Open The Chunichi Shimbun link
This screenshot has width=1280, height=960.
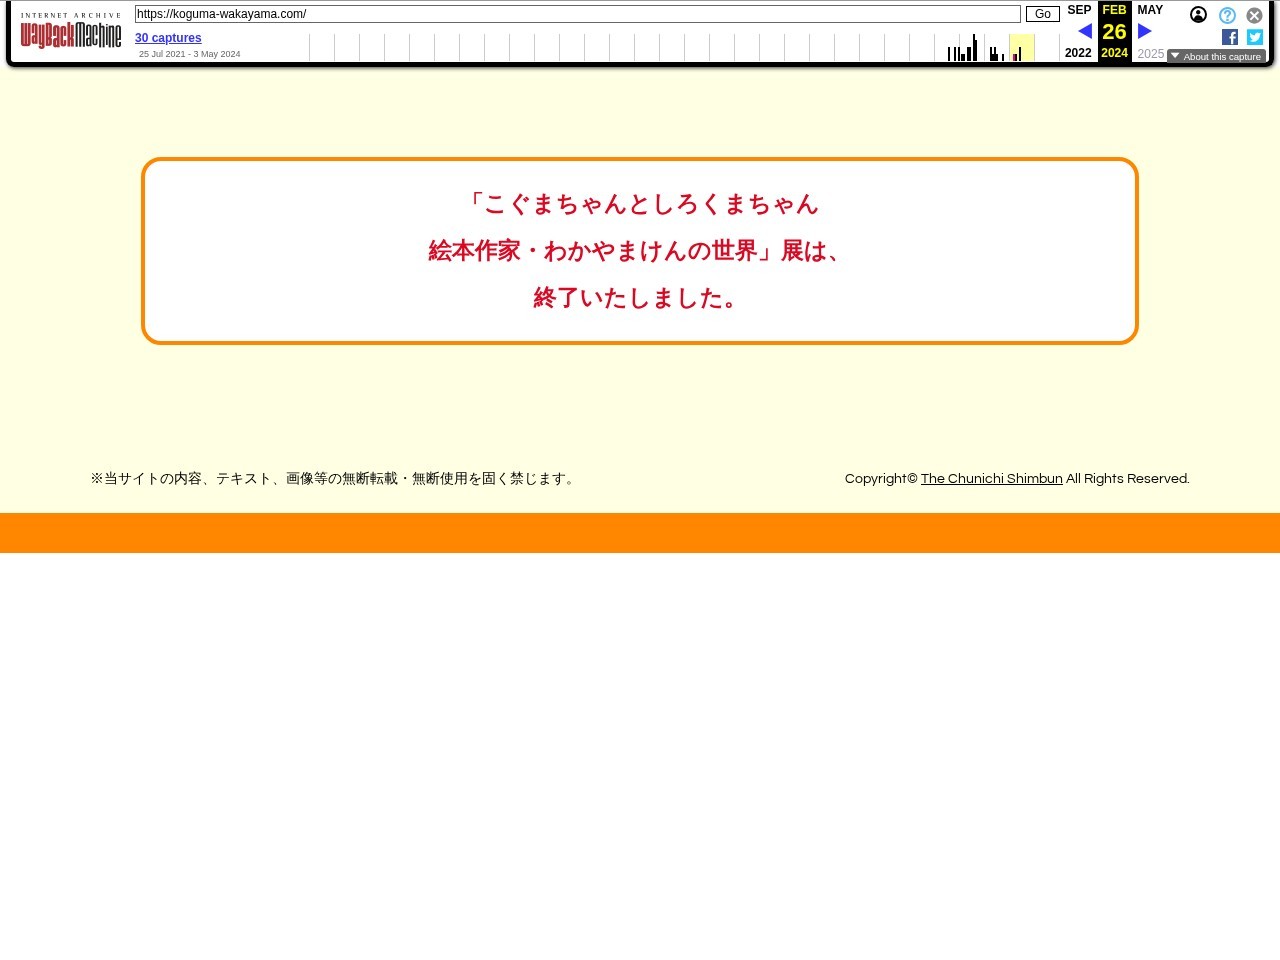click(x=991, y=479)
